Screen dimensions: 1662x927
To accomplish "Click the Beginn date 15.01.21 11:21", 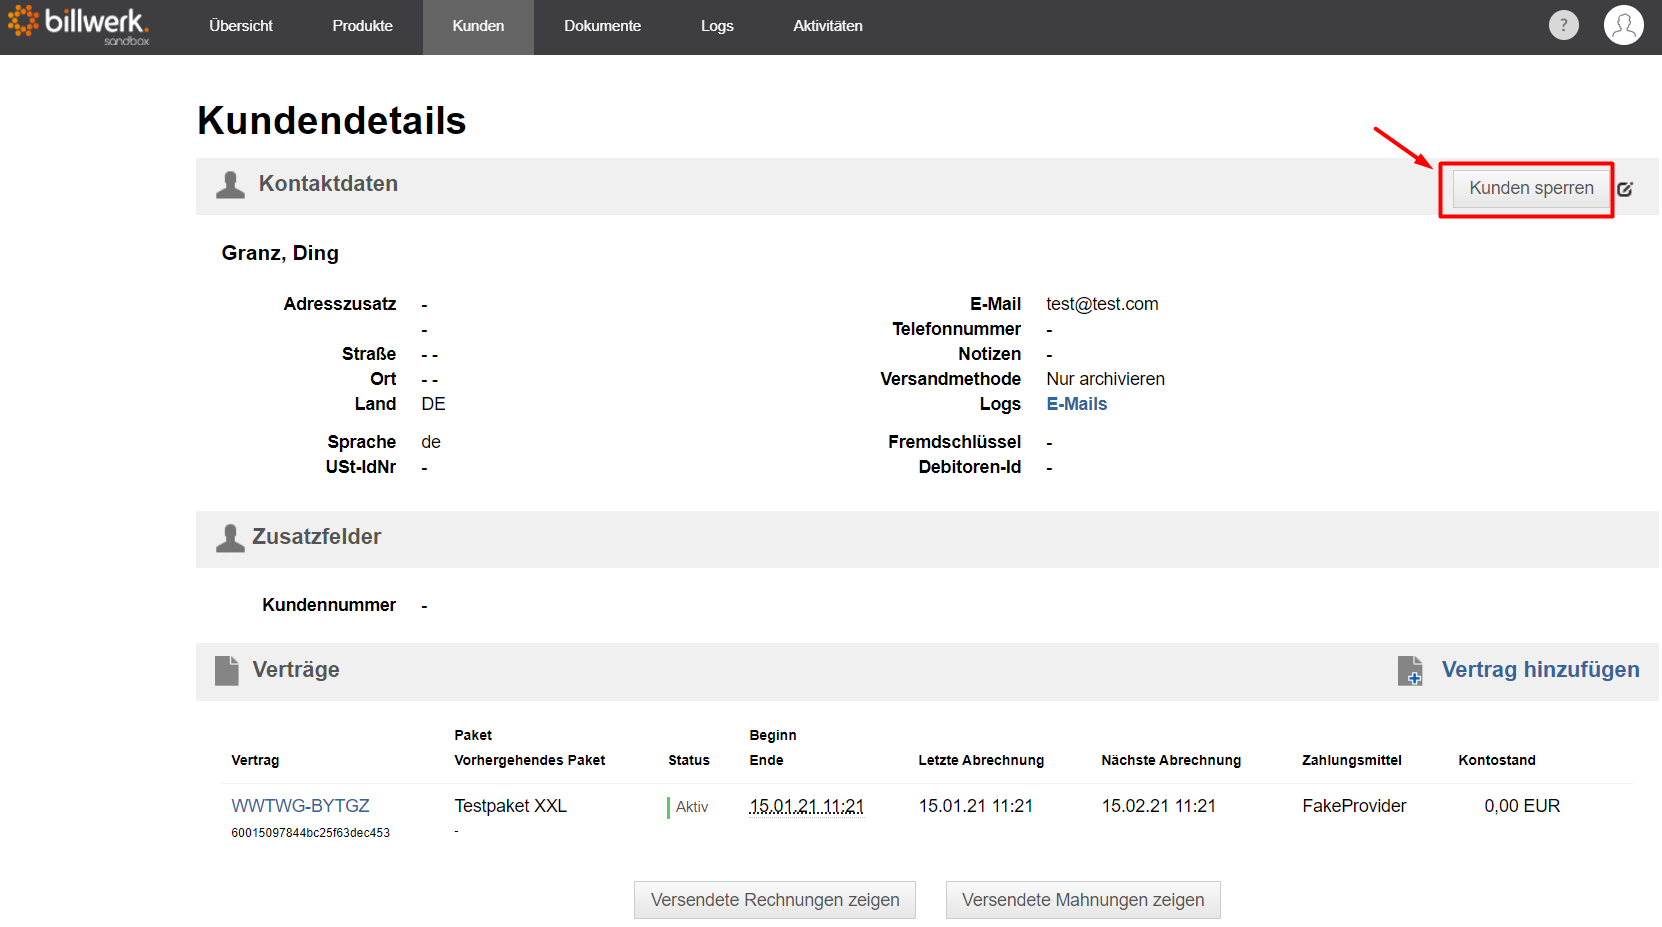I will [806, 806].
